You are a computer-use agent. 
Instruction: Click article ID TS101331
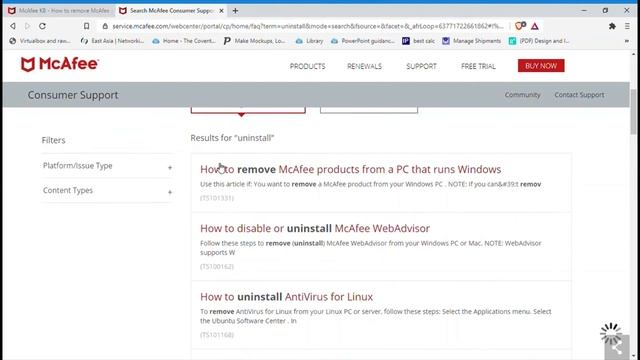click(217, 198)
